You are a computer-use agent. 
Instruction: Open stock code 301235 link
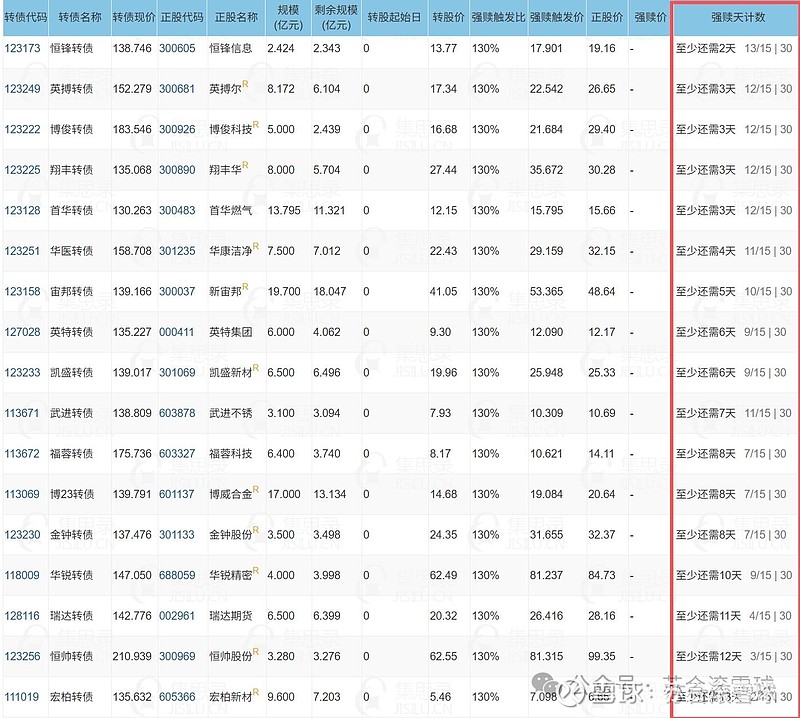click(177, 251)
